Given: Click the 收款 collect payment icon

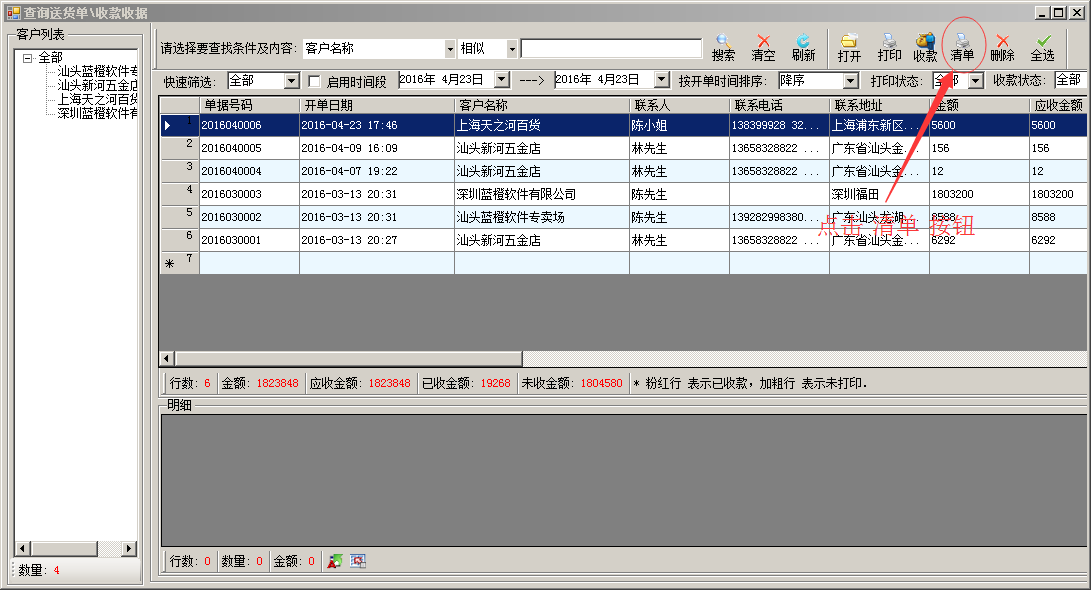Looking at the screenshot, I should point(925,47).
